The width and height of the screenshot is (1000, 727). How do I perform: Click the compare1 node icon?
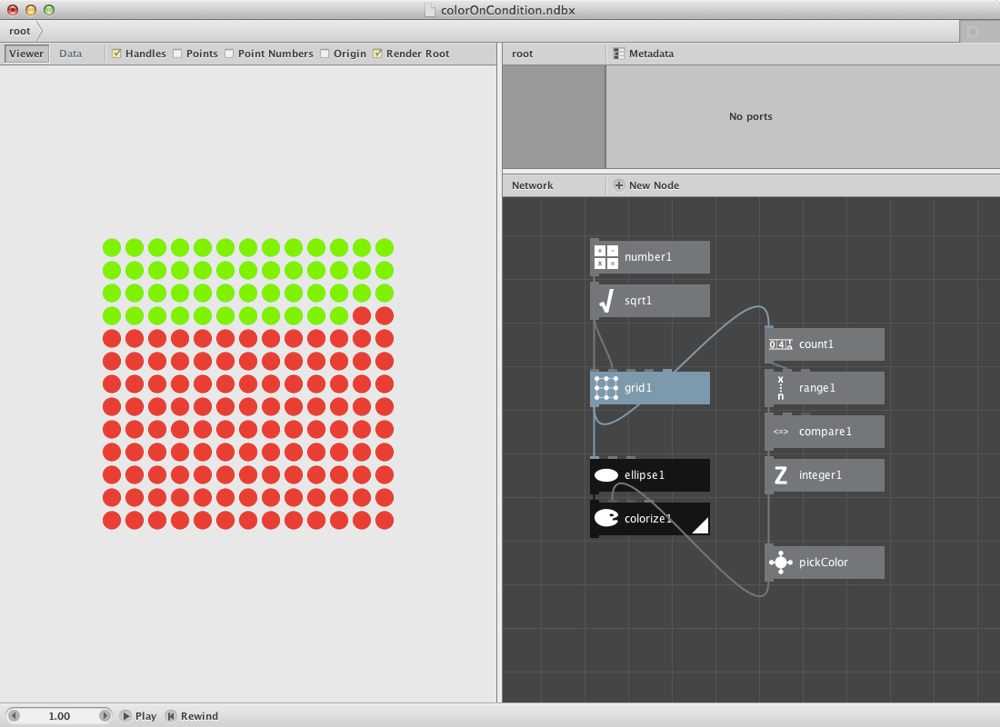(781, 432)
